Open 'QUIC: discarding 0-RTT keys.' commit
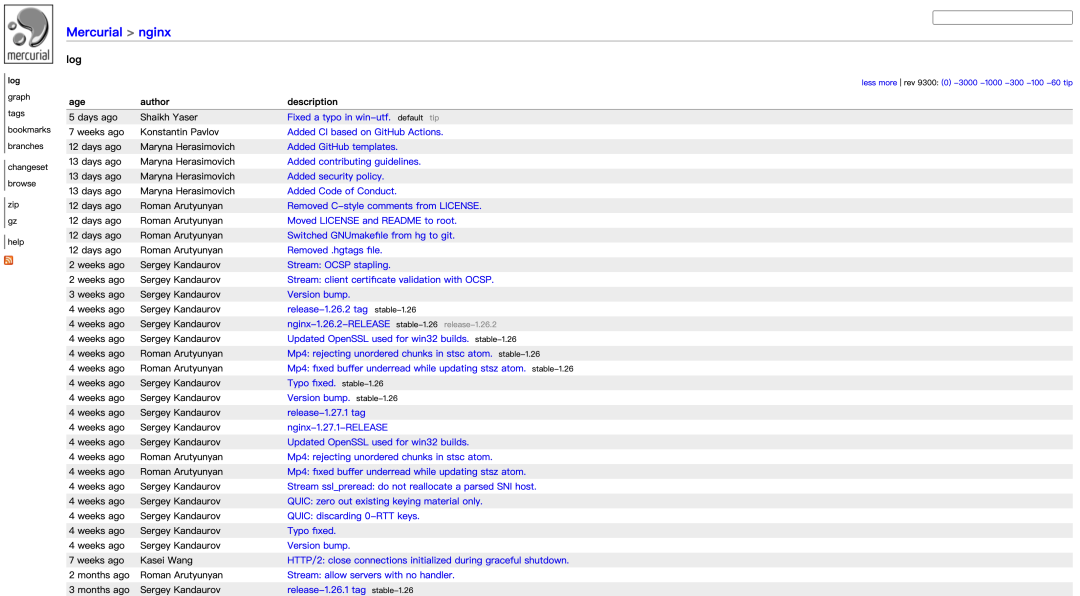 [x=353, y=516]
